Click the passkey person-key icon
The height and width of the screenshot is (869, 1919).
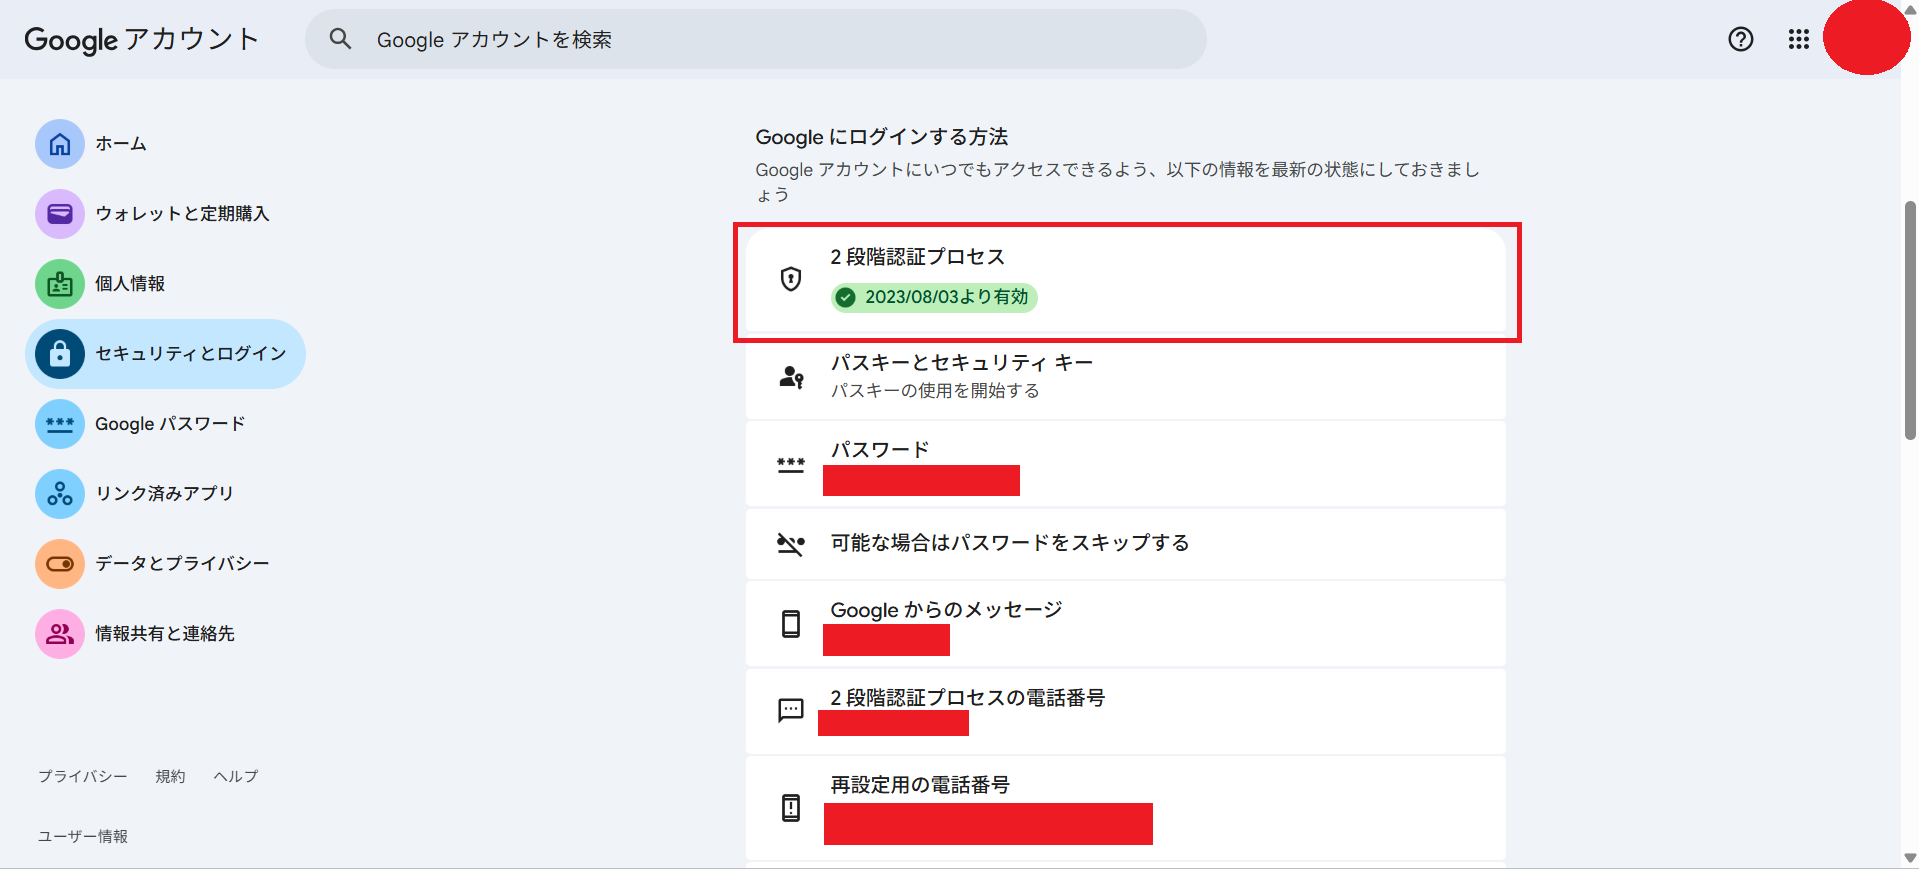(x=791, y=377)
